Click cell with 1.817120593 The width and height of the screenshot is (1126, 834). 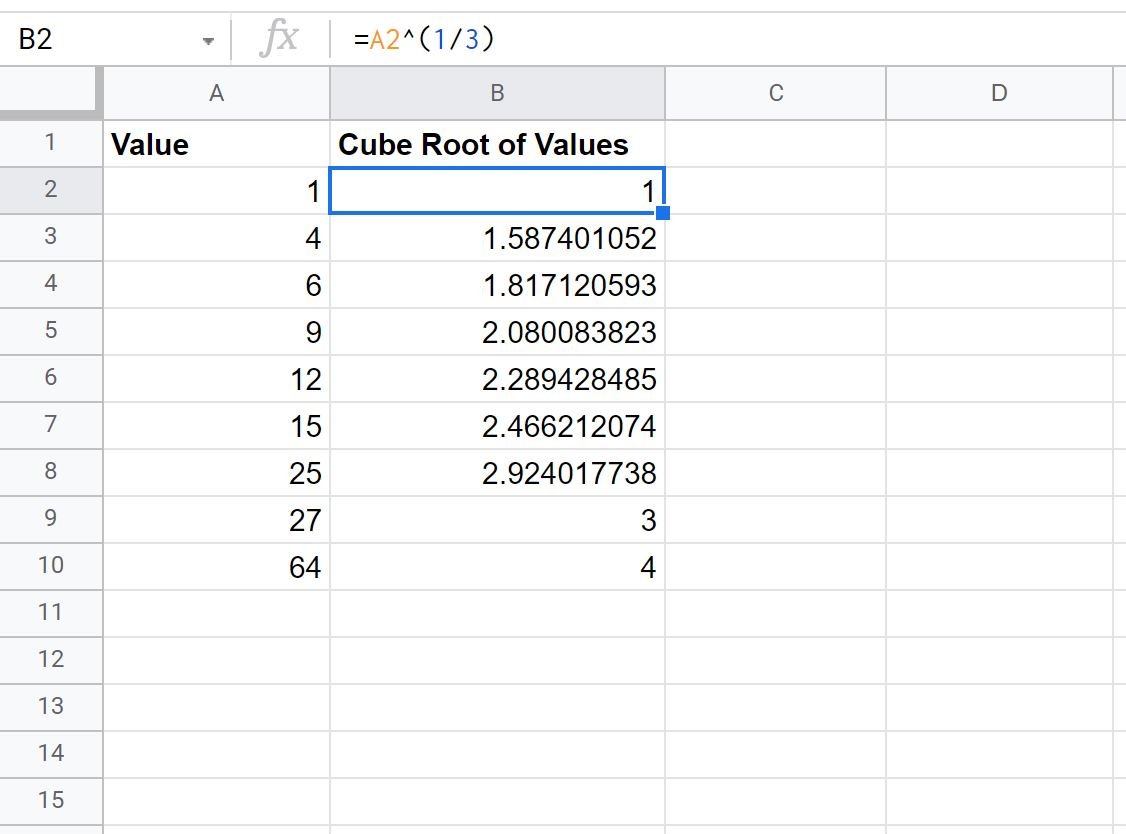[x=497, y=284]
